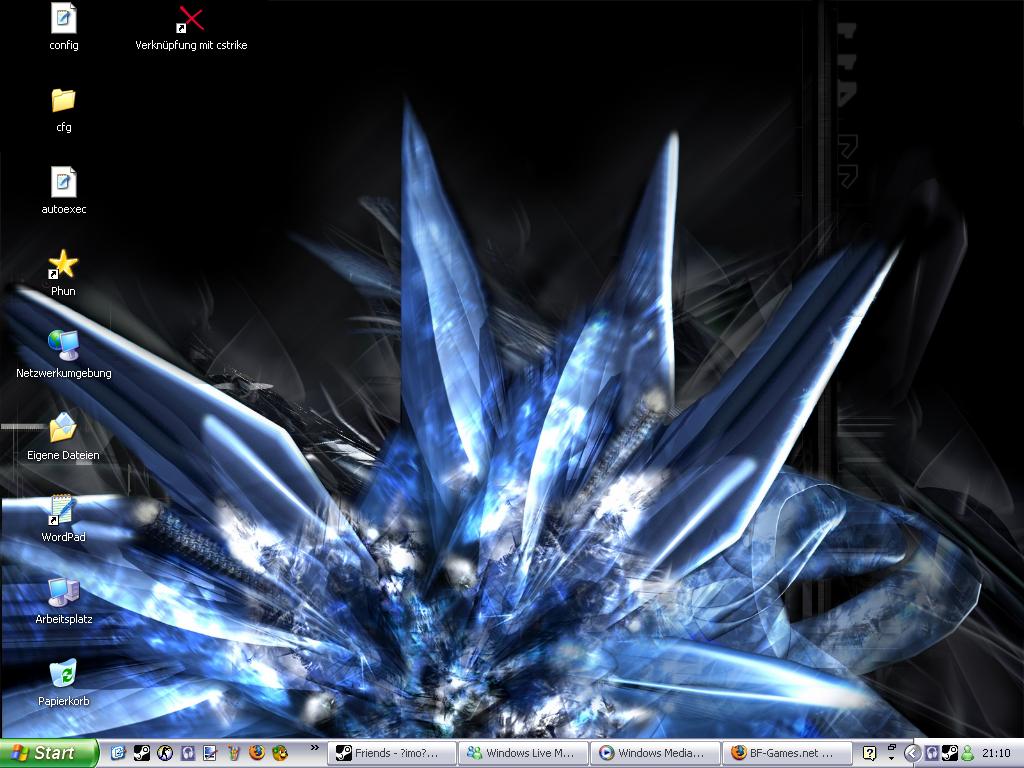Image resolution: width=1024 pixels, height=768 pixels.
Task: Click the Start button
Action: [x=48, y=753]
